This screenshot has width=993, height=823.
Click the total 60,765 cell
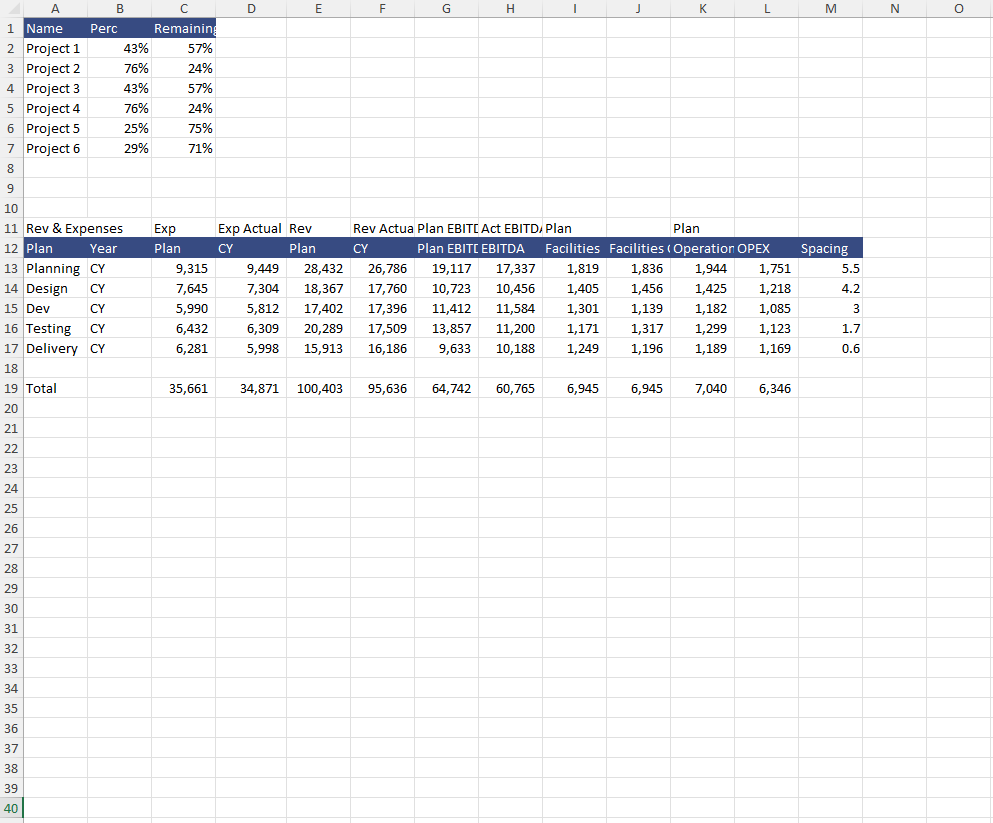510,388
